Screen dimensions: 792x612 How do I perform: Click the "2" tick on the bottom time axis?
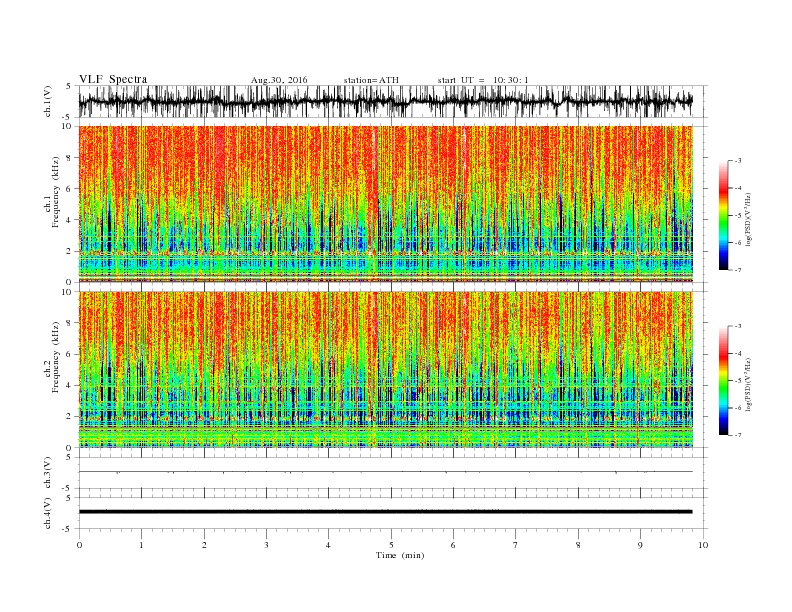coord(204,545)
